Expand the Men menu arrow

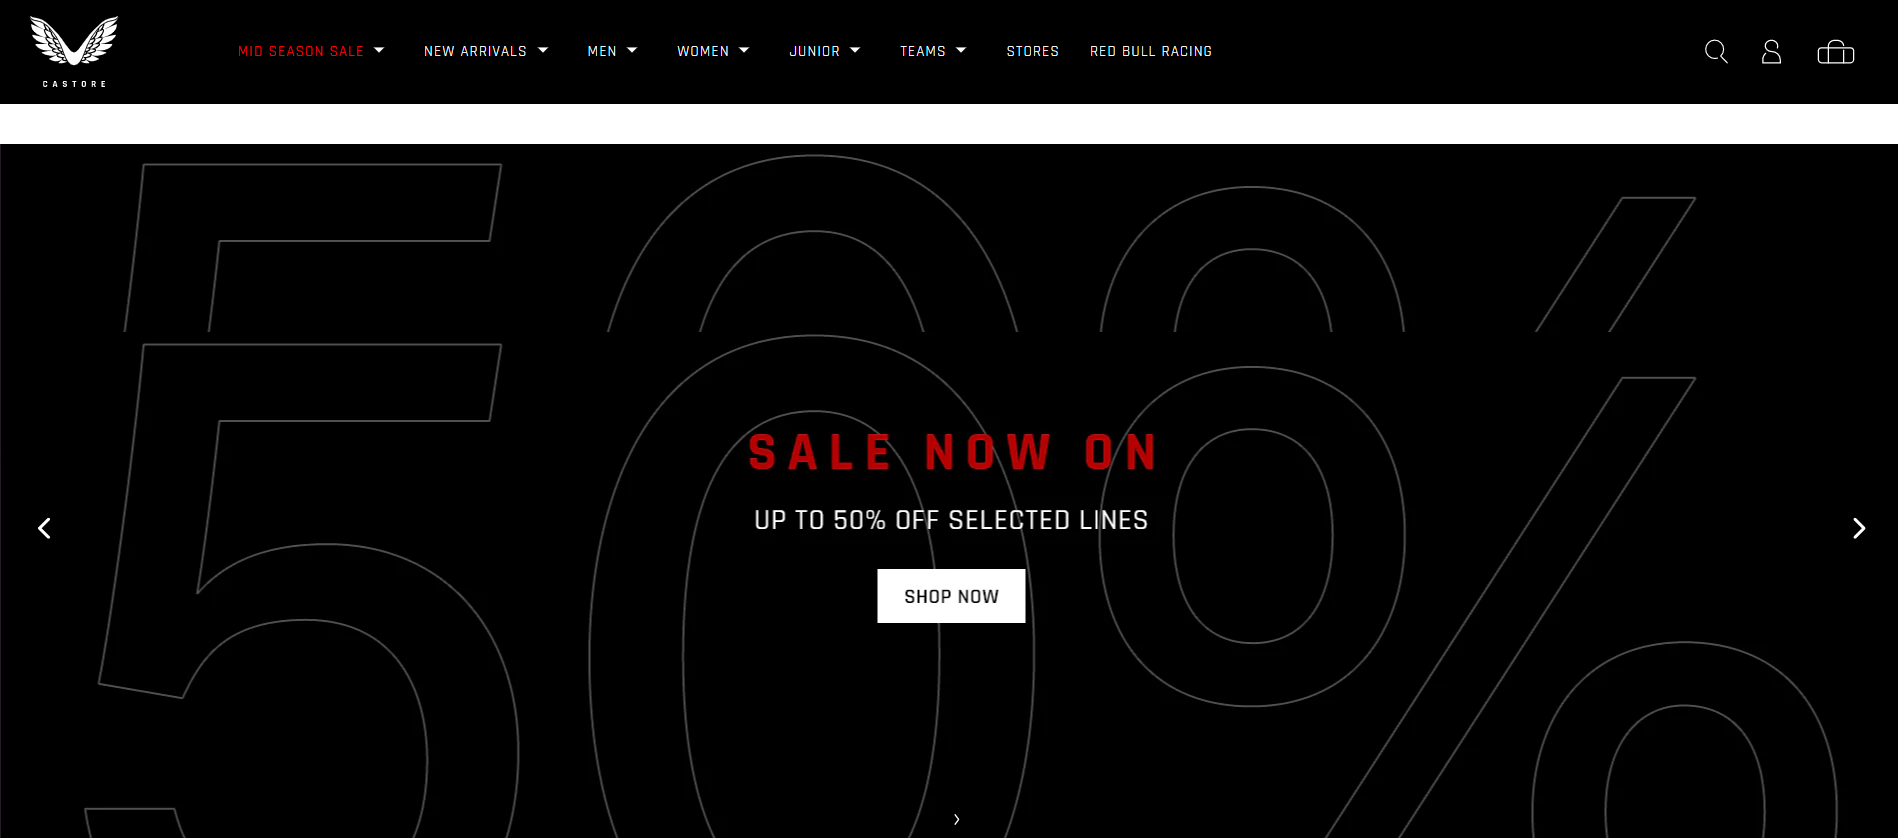click(632, 50)
